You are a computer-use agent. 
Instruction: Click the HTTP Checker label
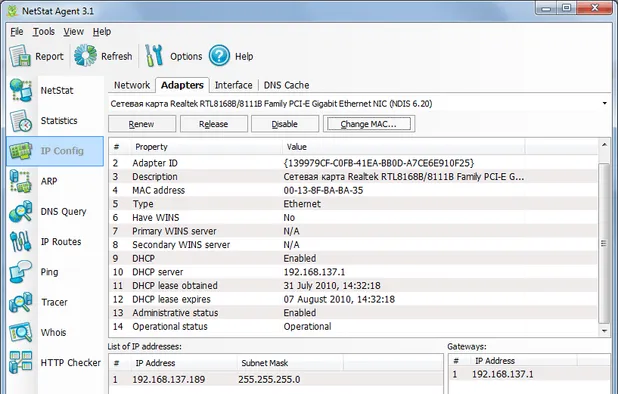(x=71, y=362)
